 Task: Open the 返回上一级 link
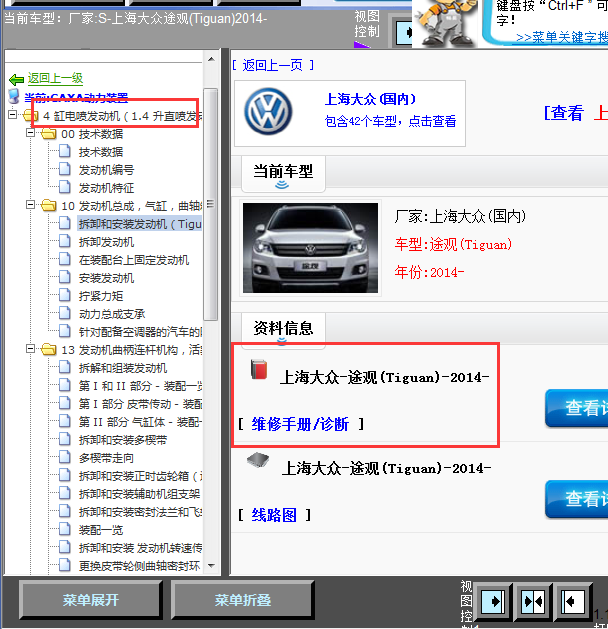click(x=55, y=78)
